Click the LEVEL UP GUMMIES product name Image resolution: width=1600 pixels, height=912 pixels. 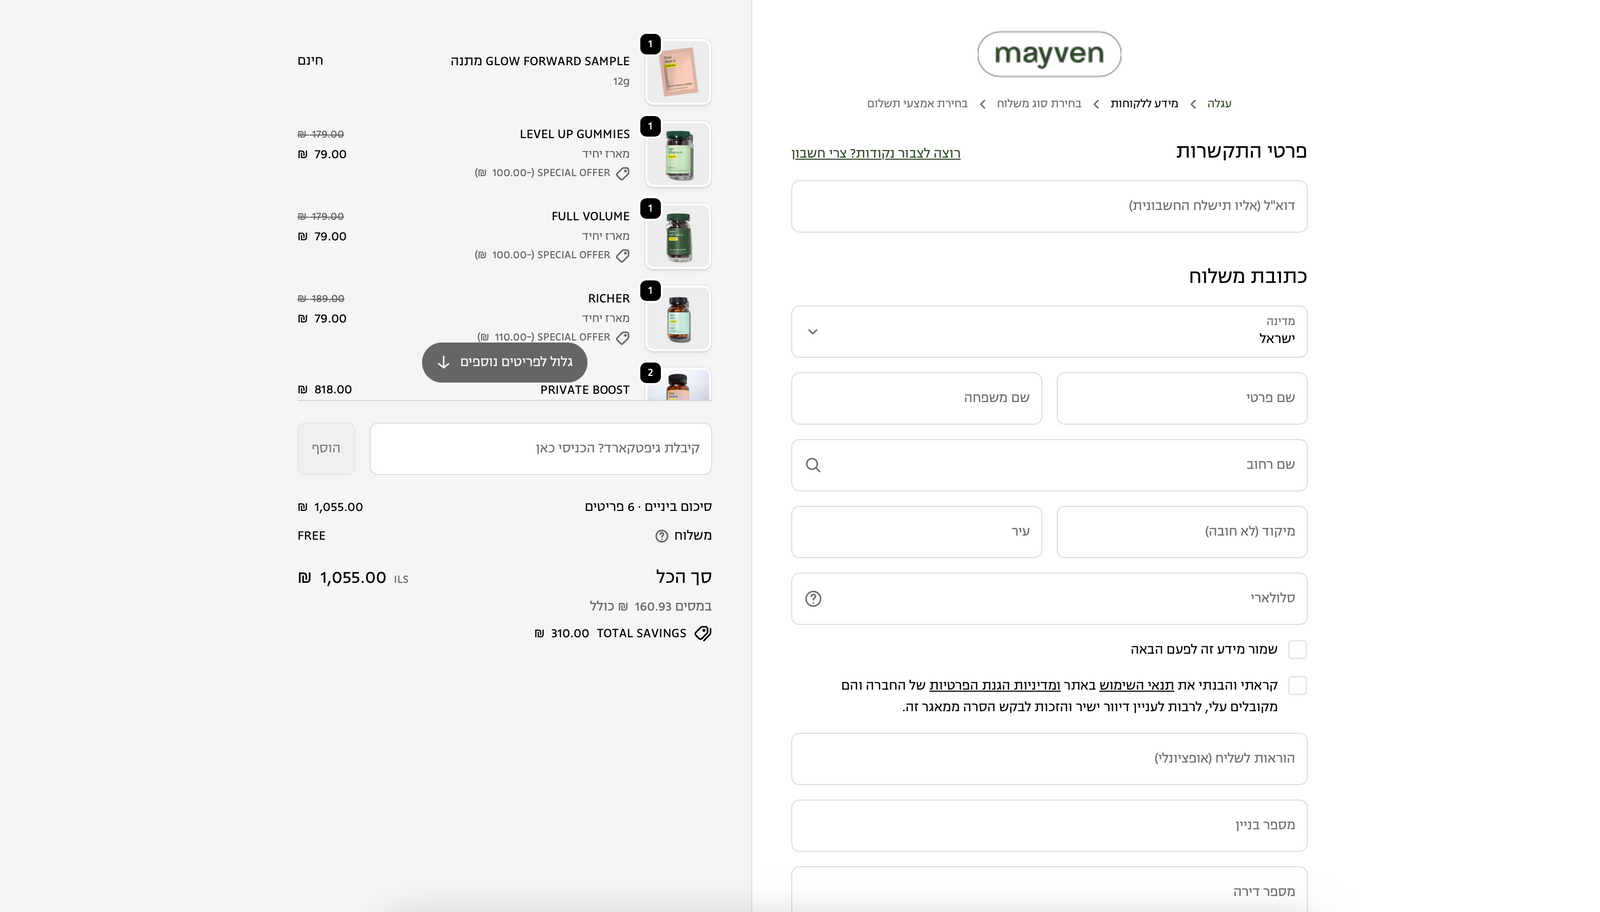point(575,134)
